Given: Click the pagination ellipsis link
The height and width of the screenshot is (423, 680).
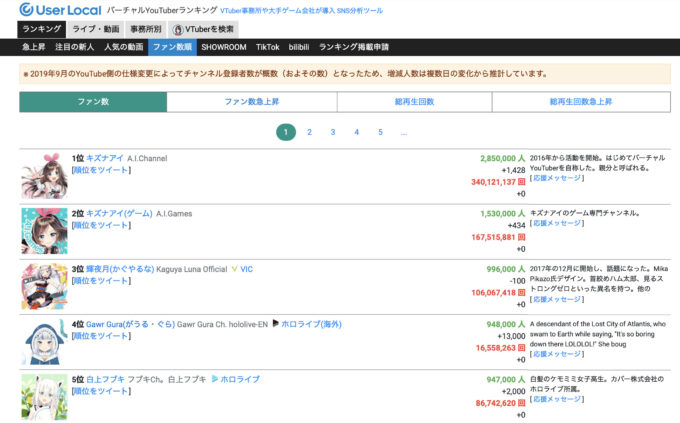Looking at the screenshot, I should pos(404,132).
